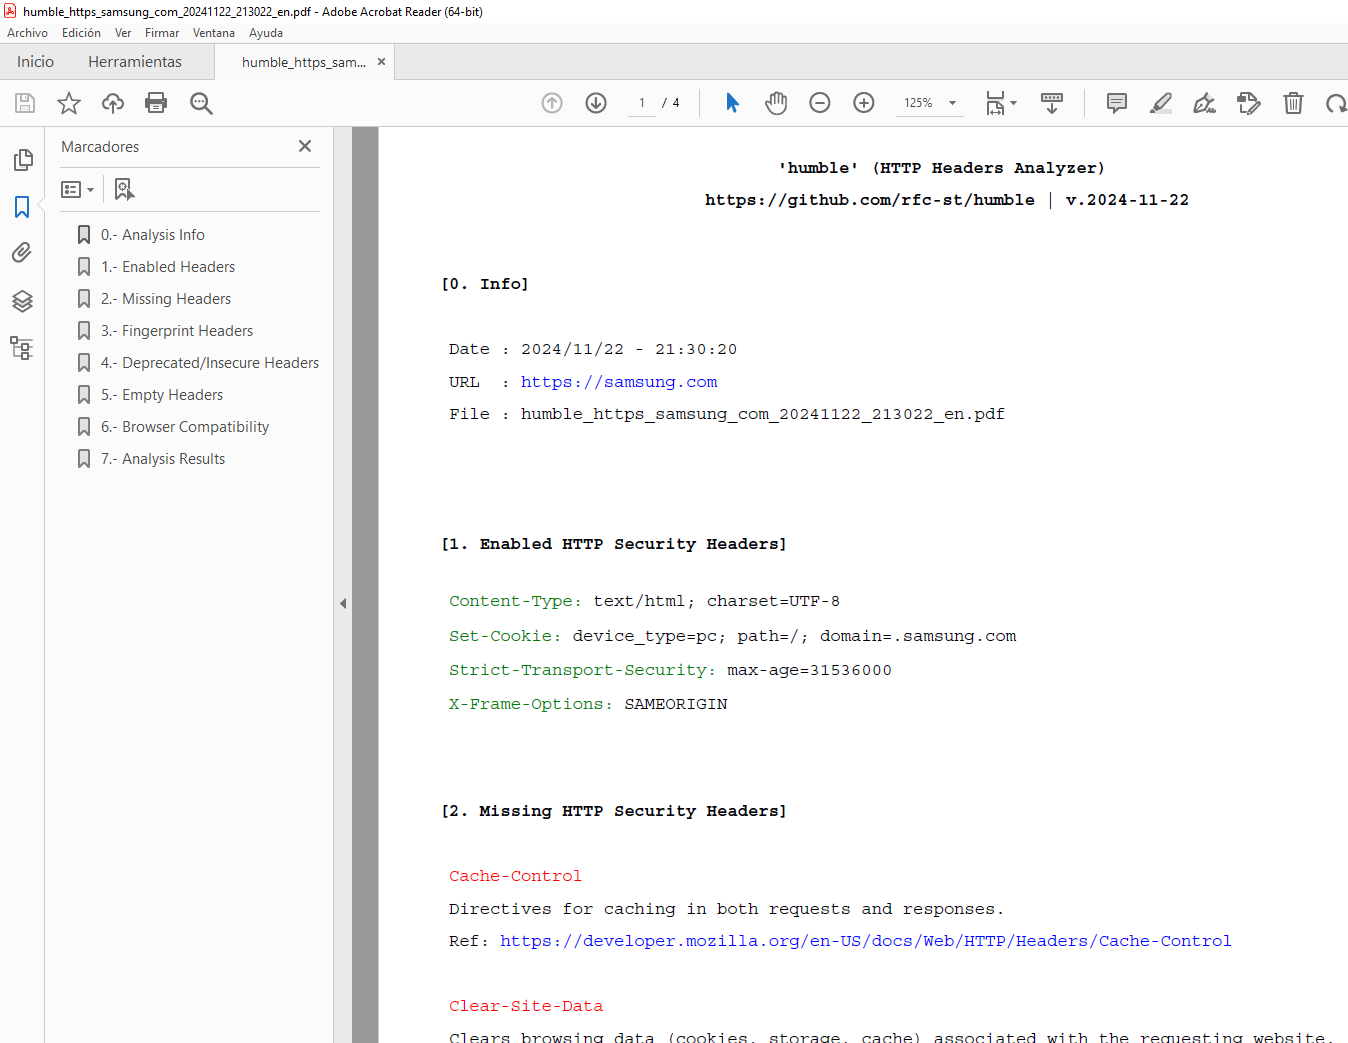
Task: Open the sign document pen icon
Action: 1205,103
